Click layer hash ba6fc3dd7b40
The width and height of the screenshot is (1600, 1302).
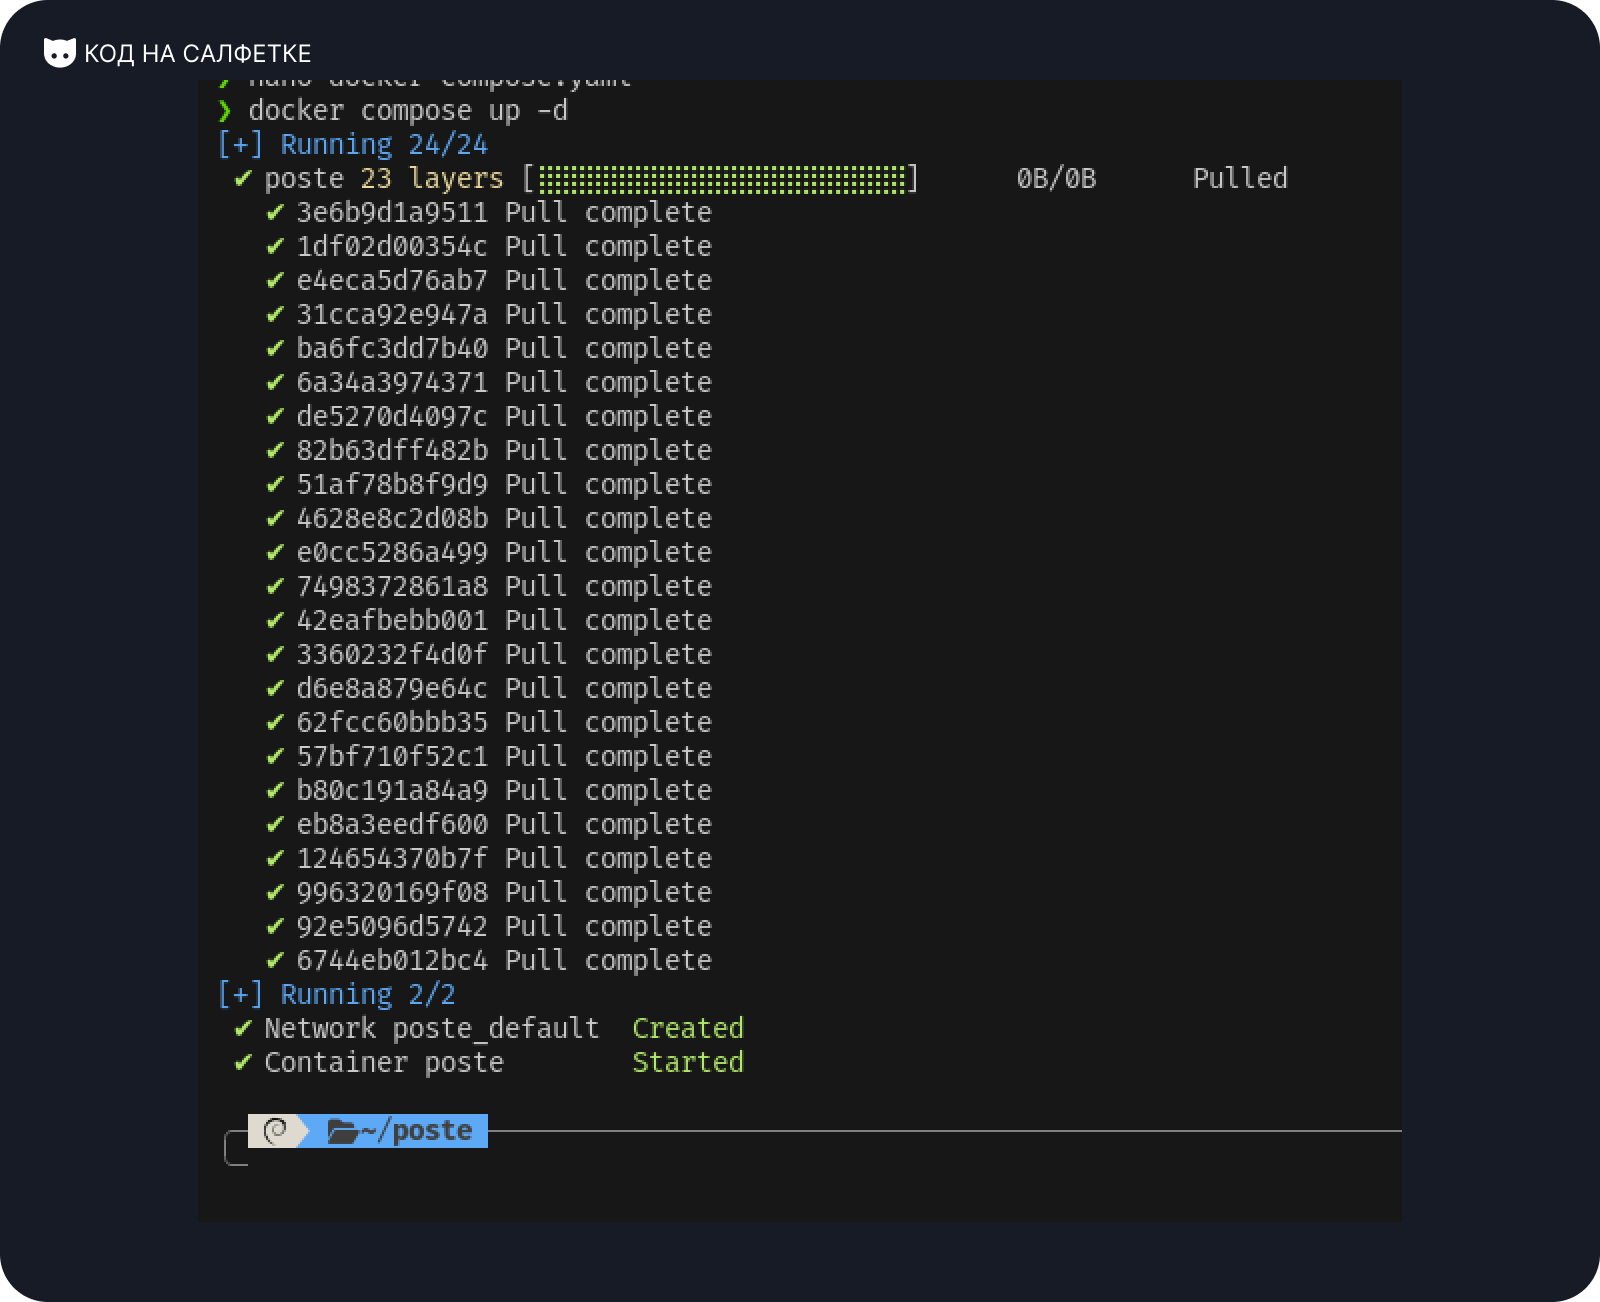coord(392,348)
